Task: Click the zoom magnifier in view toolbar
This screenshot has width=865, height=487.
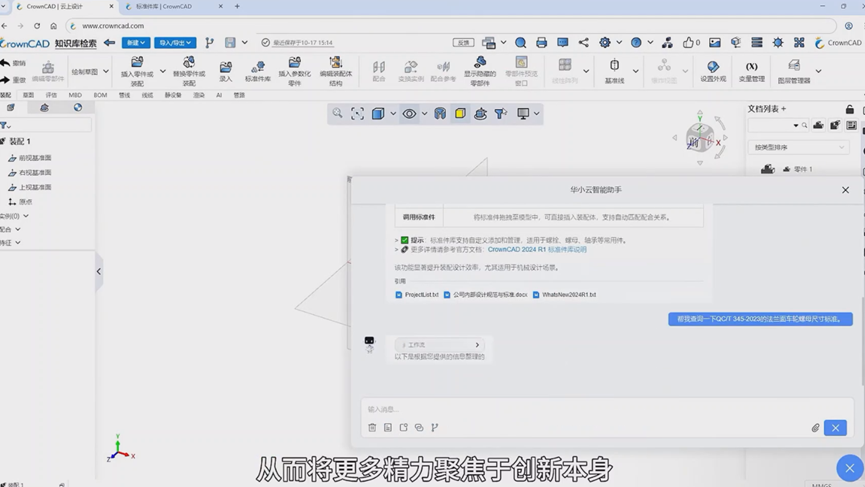Action: [337, 114]
